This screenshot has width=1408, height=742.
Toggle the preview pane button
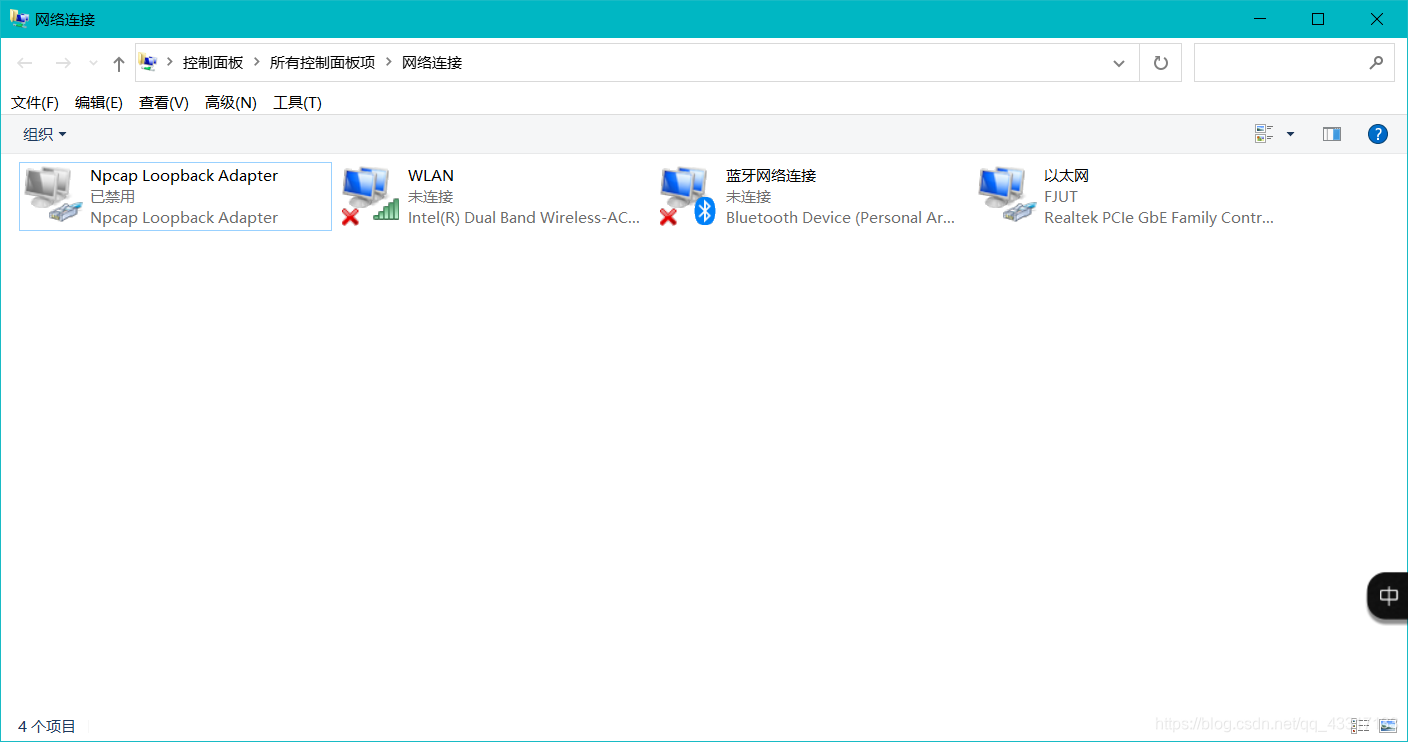point(1331,134)
